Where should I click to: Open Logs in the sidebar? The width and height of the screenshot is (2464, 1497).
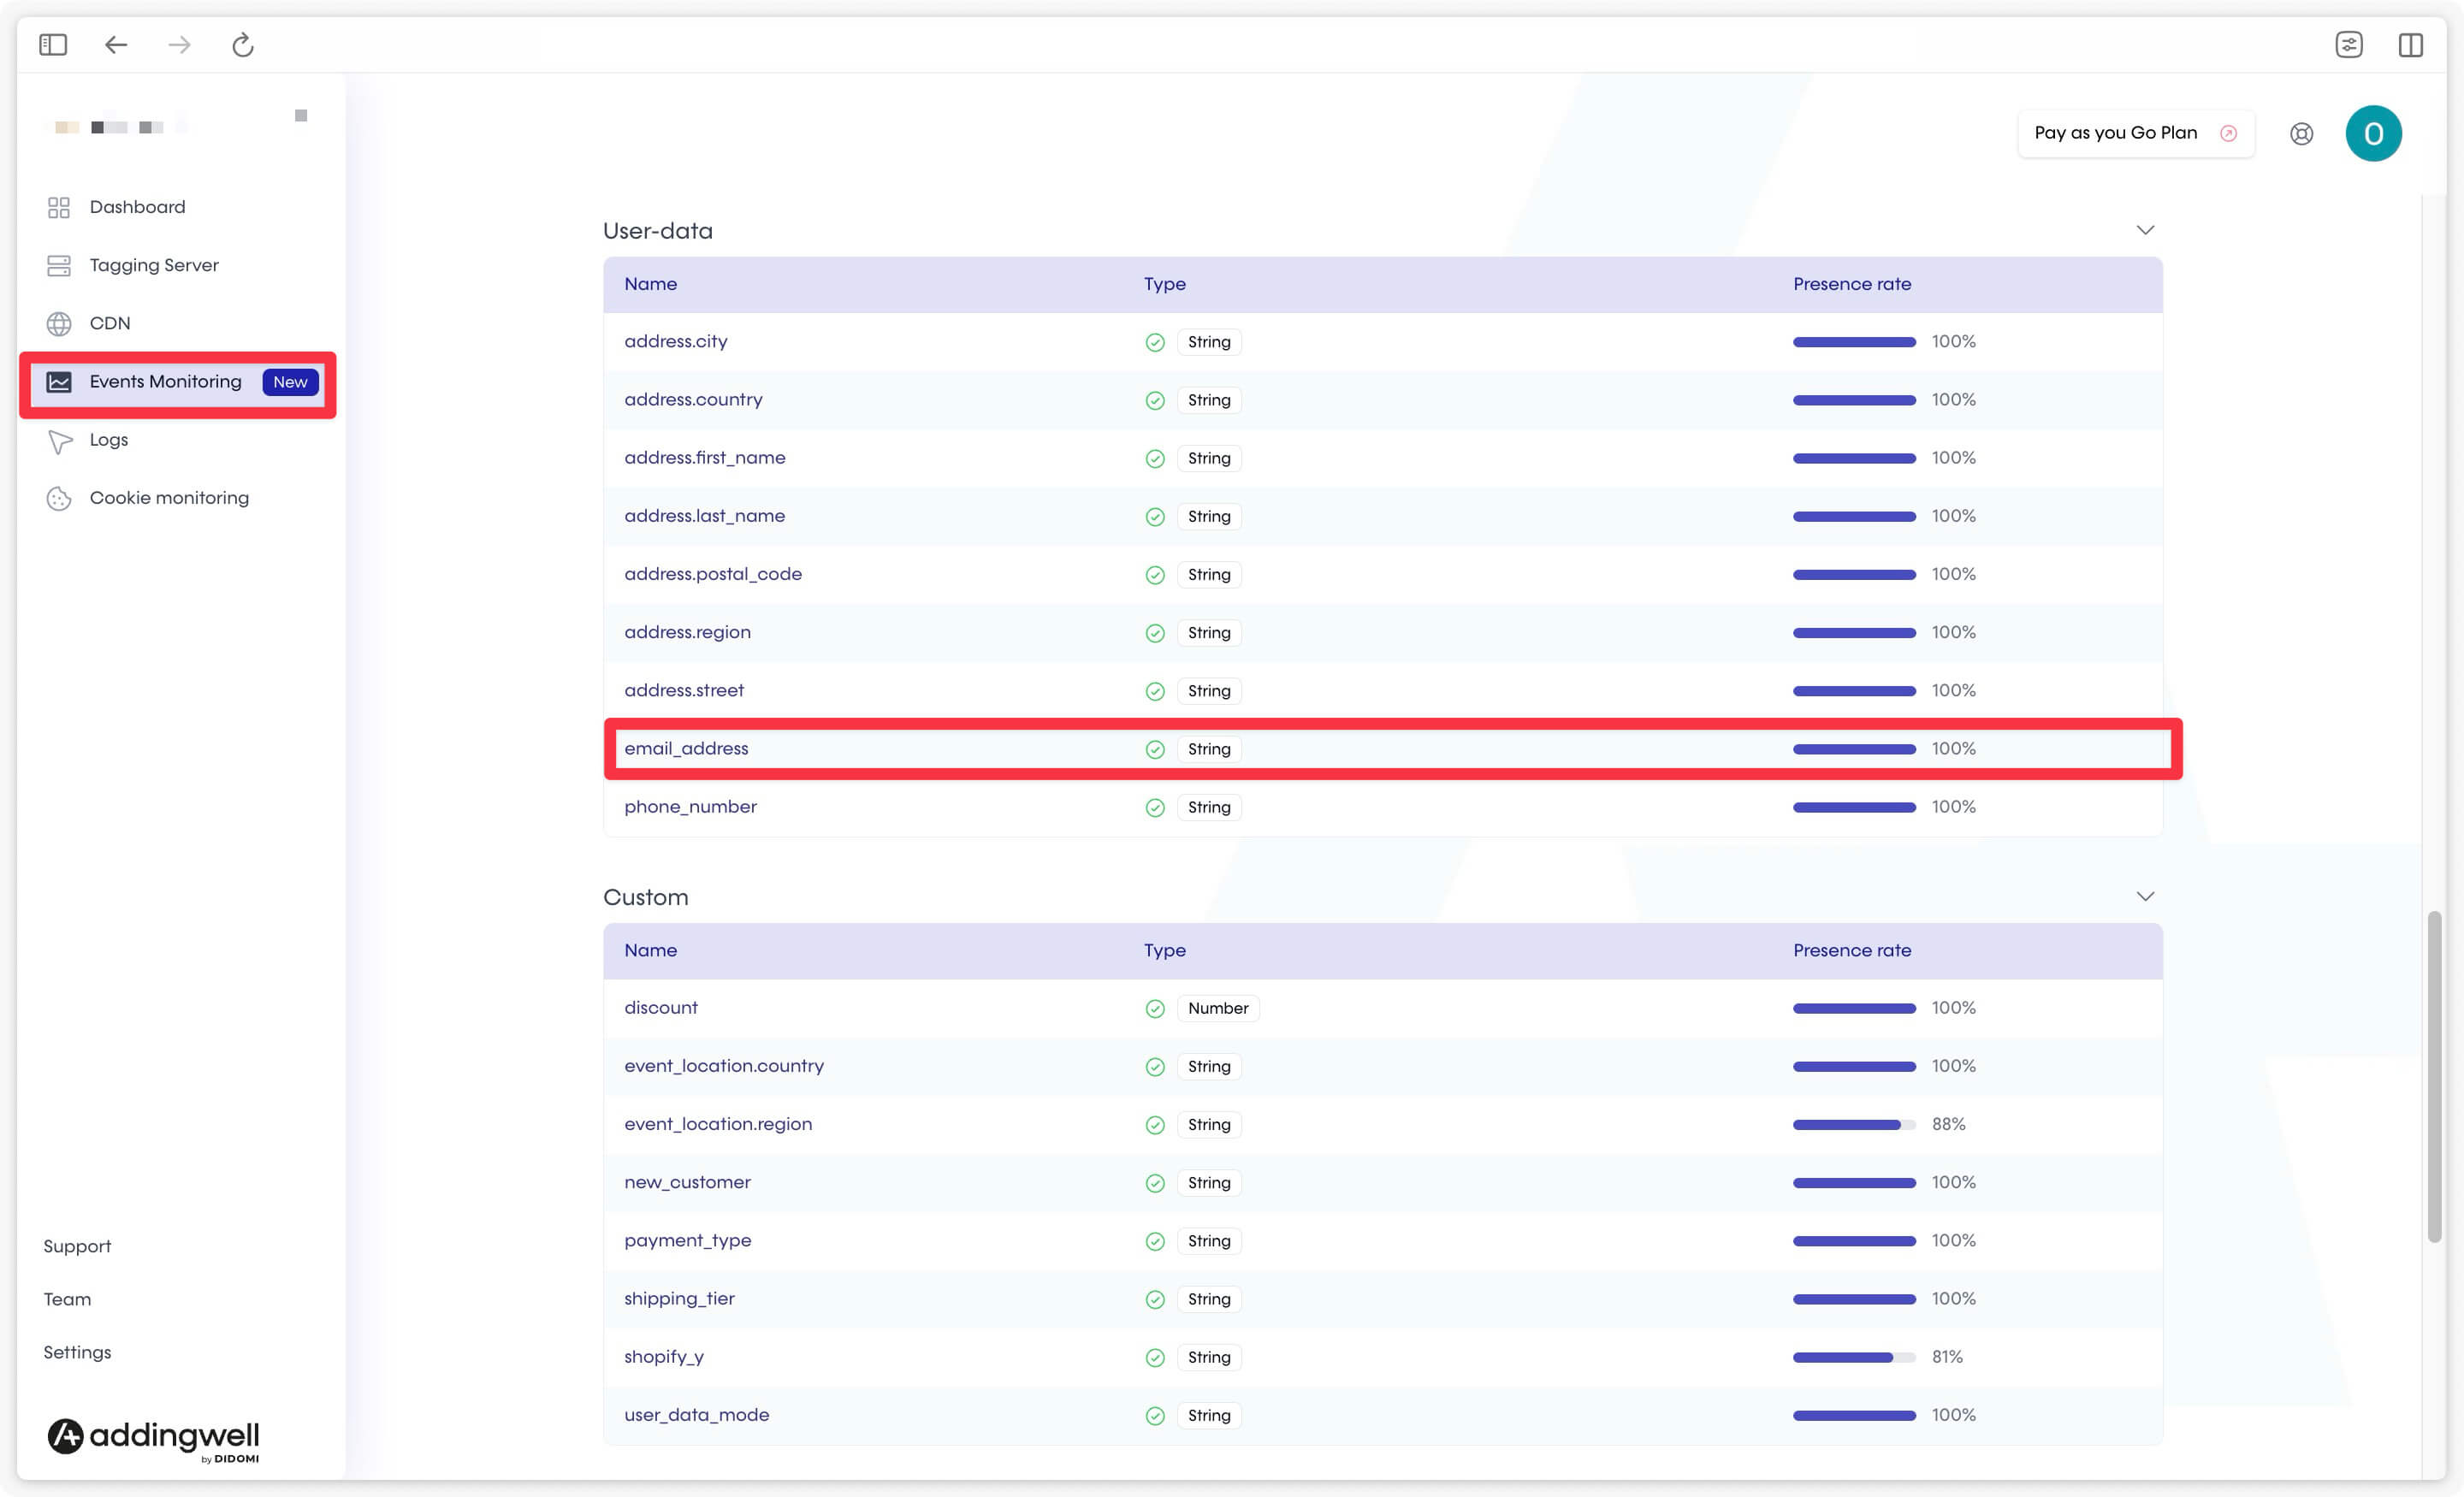pyautogui.click(x=109, y=440)
